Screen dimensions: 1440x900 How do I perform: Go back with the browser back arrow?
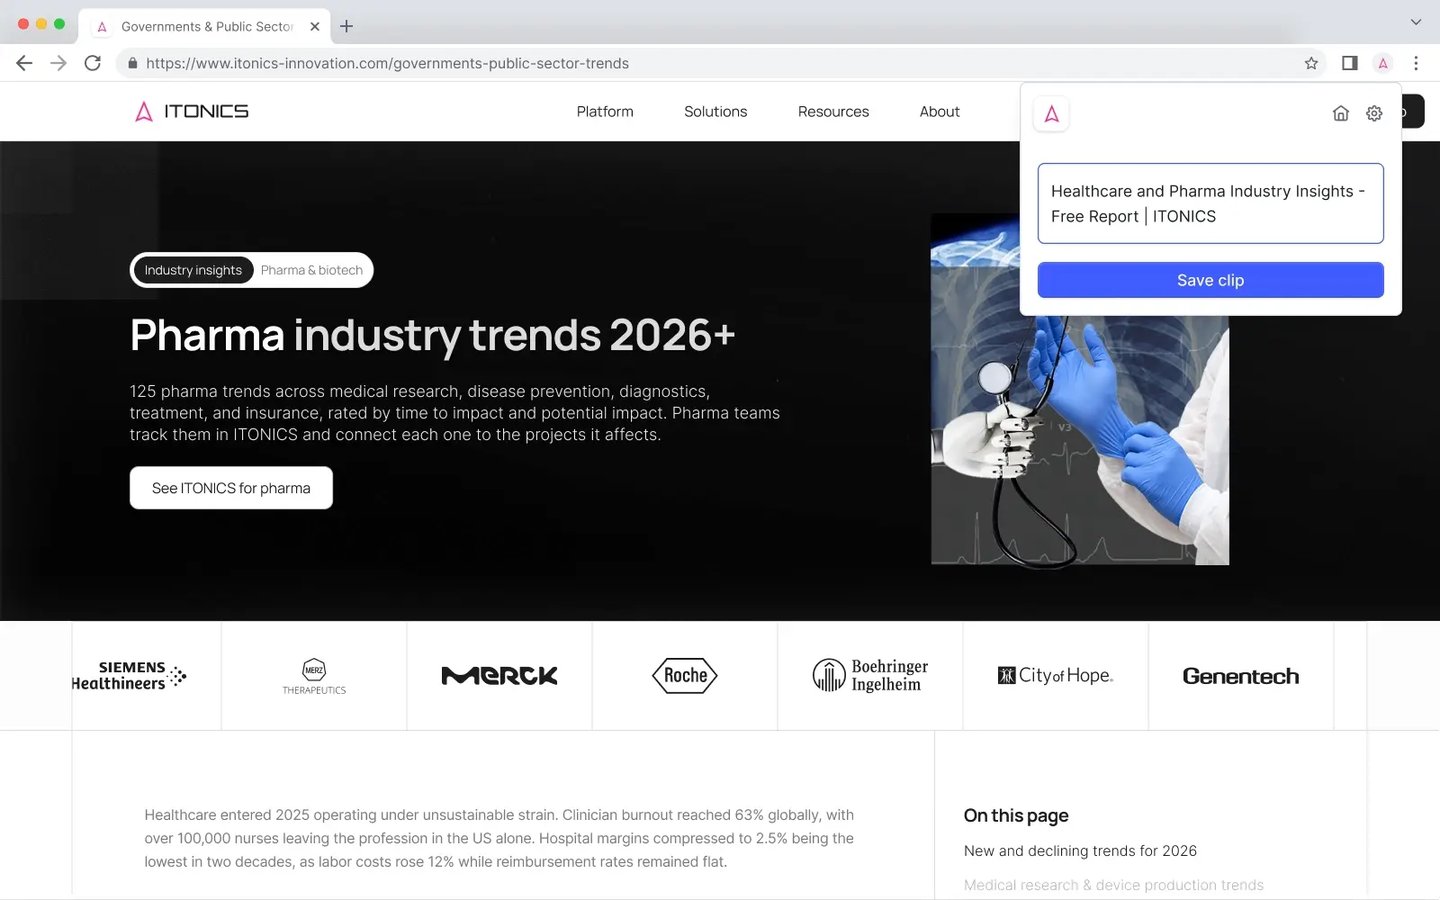click(x=24, y=63)
